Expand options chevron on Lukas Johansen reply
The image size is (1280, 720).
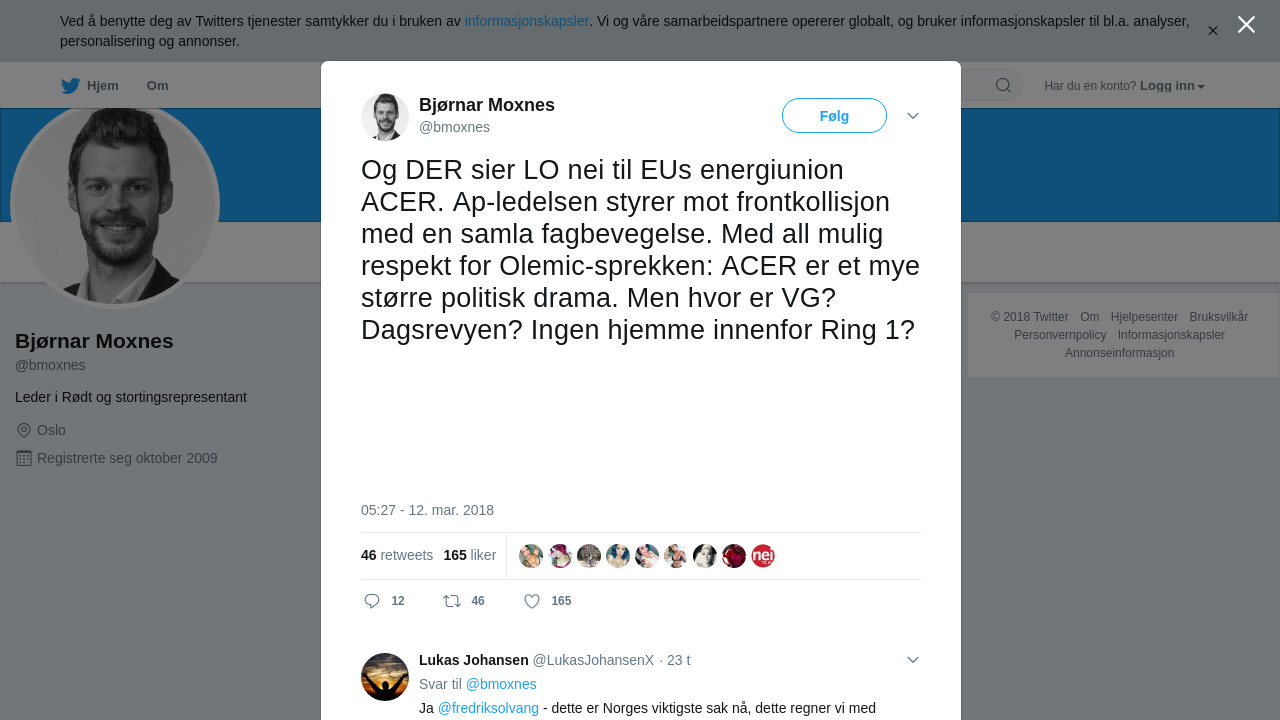pos(913,660)
